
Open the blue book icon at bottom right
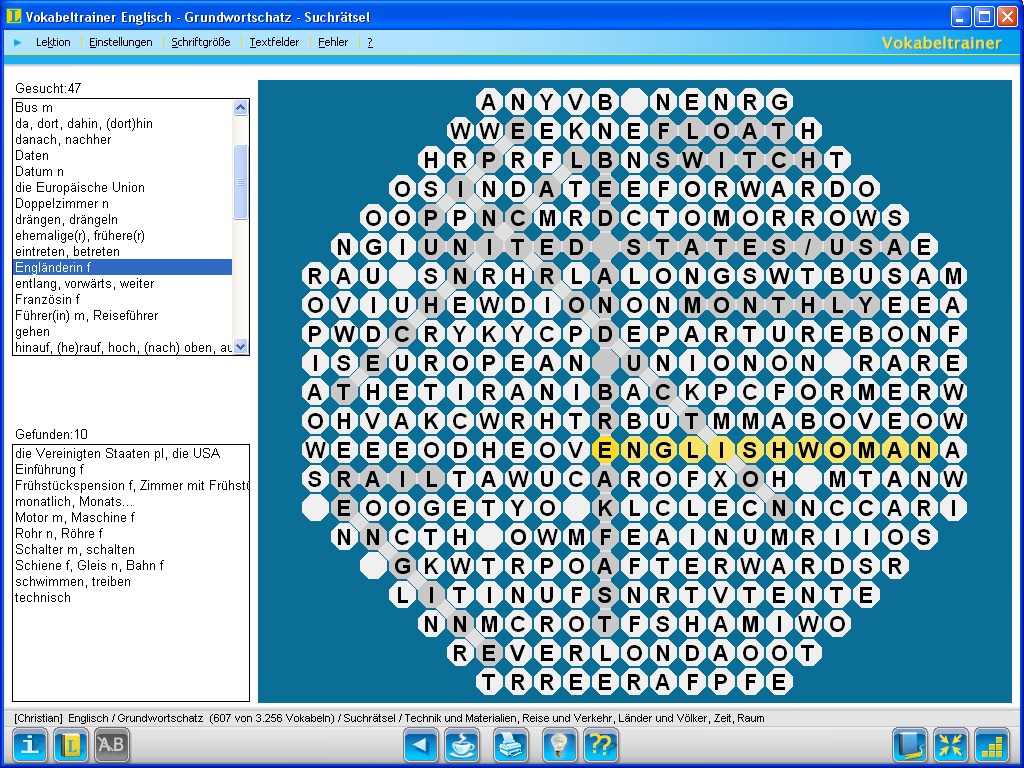910,744
